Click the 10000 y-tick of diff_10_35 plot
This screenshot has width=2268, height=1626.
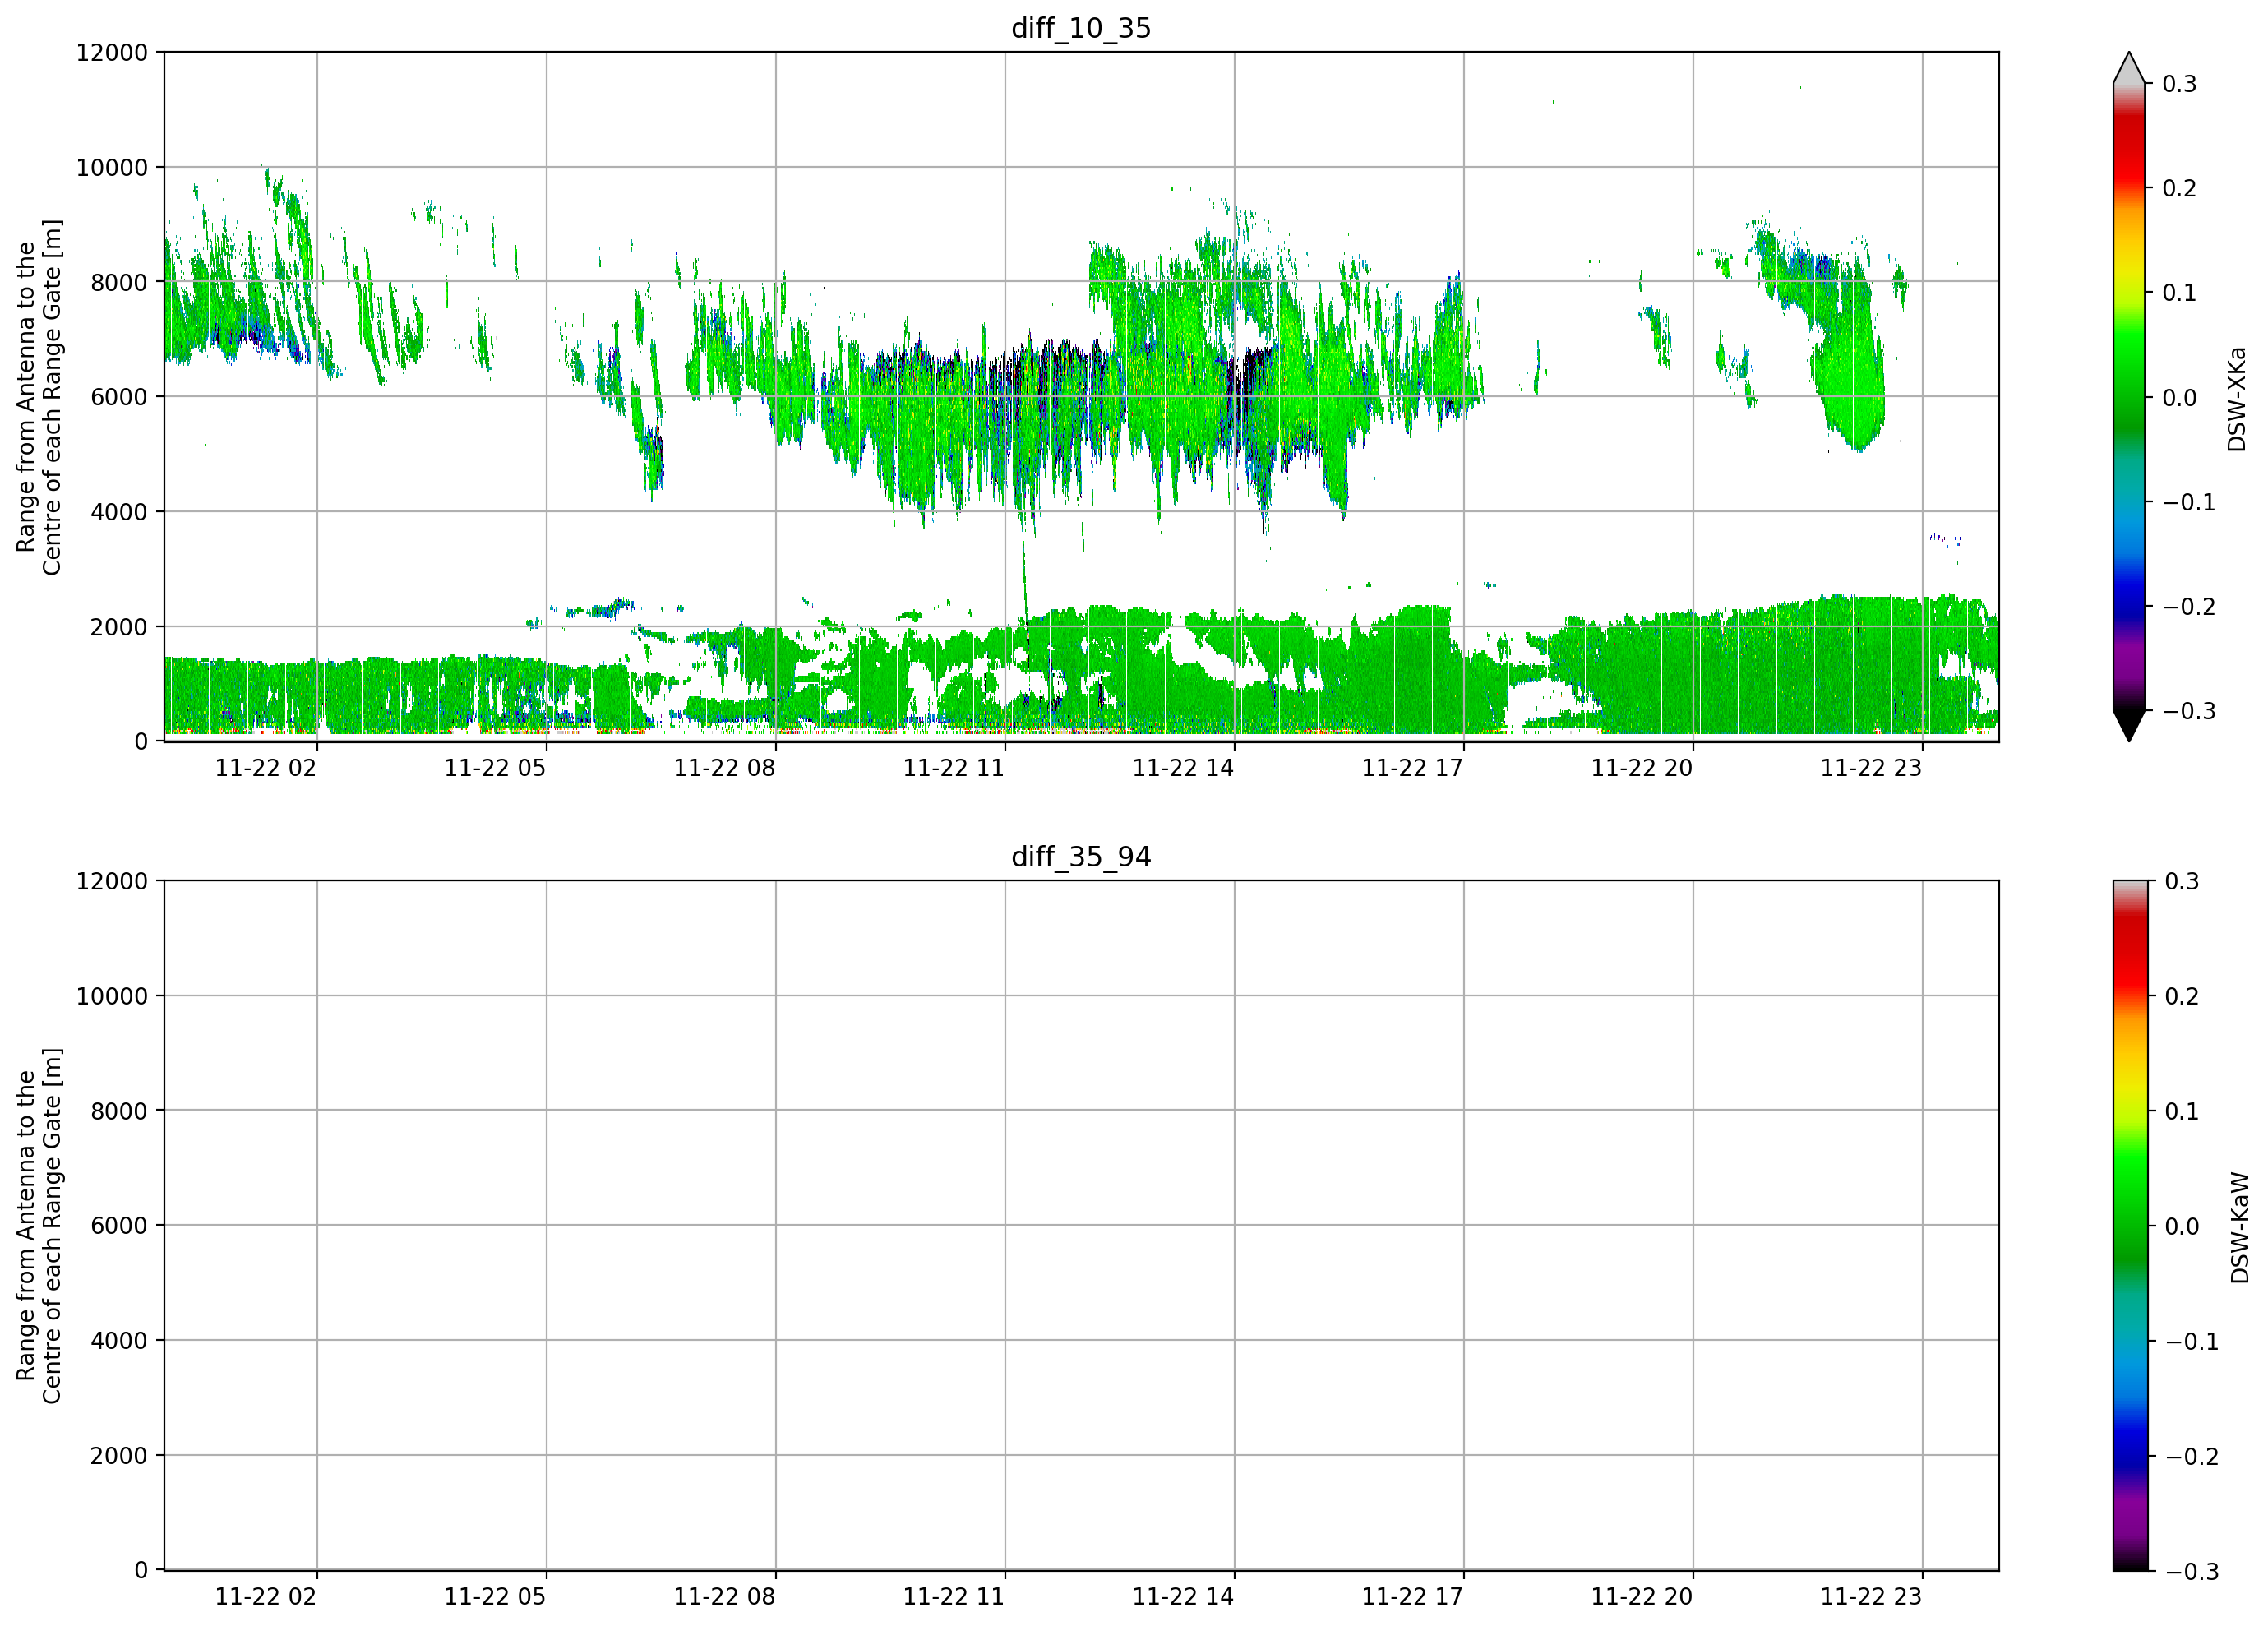pyautogui.click(x=112, y=167)
